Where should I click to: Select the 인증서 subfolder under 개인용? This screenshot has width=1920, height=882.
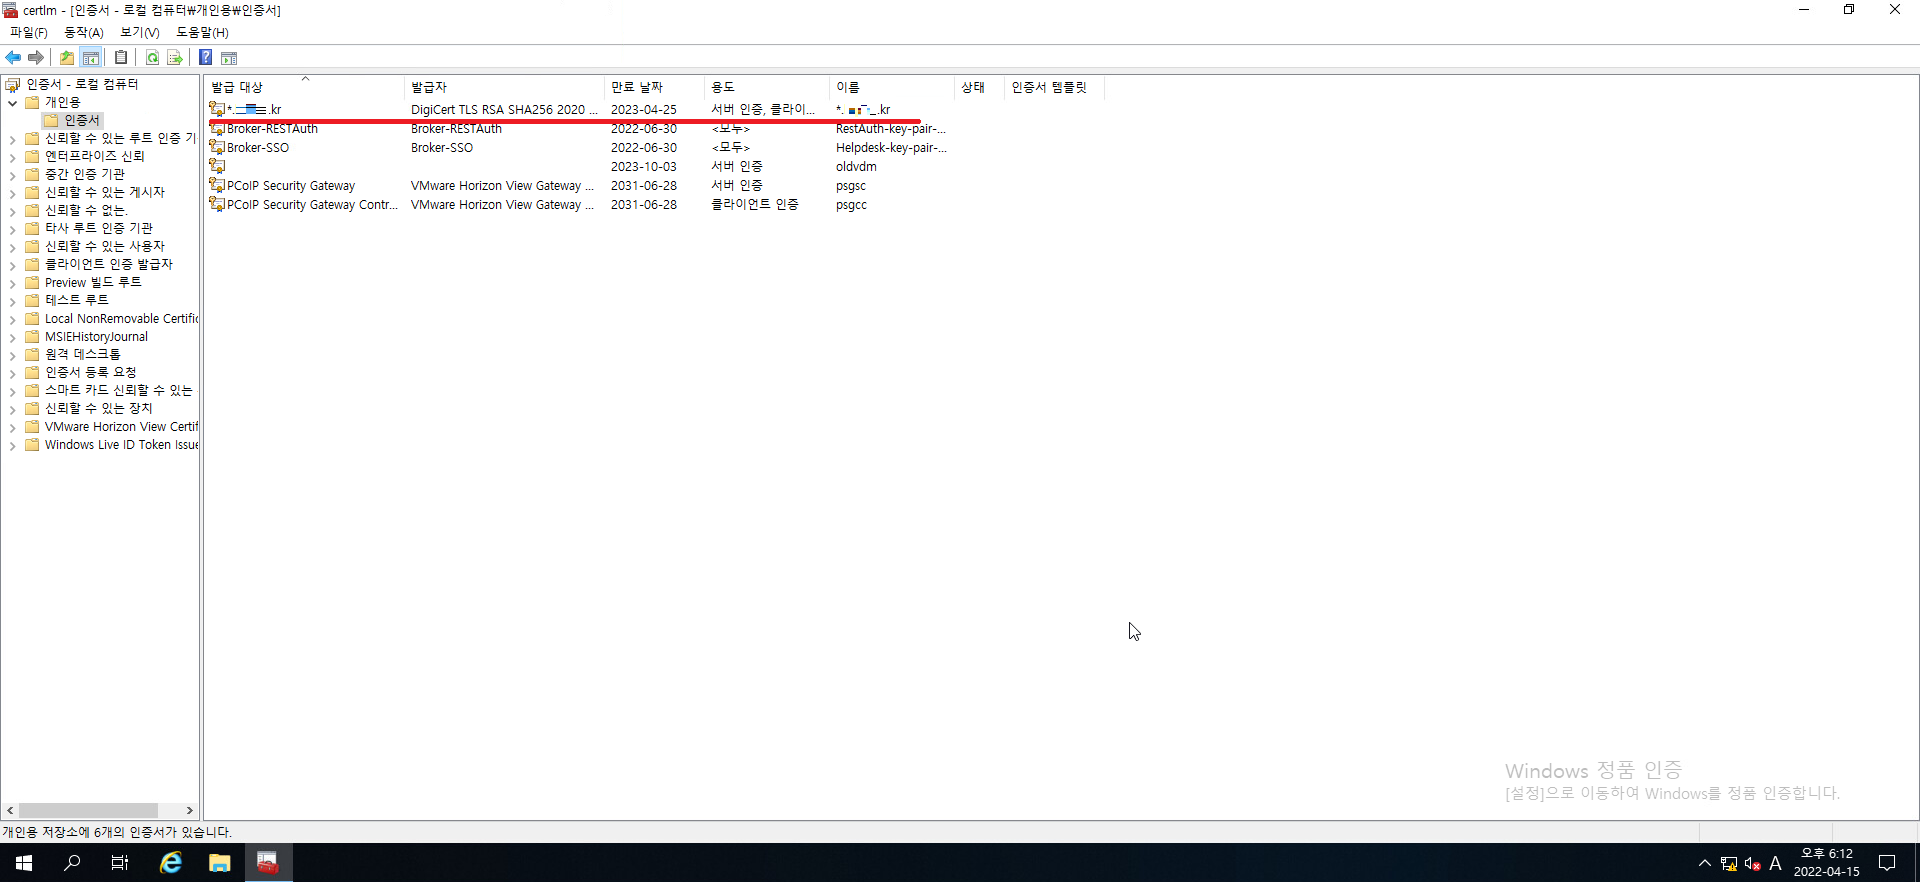(x=82, y=120)
